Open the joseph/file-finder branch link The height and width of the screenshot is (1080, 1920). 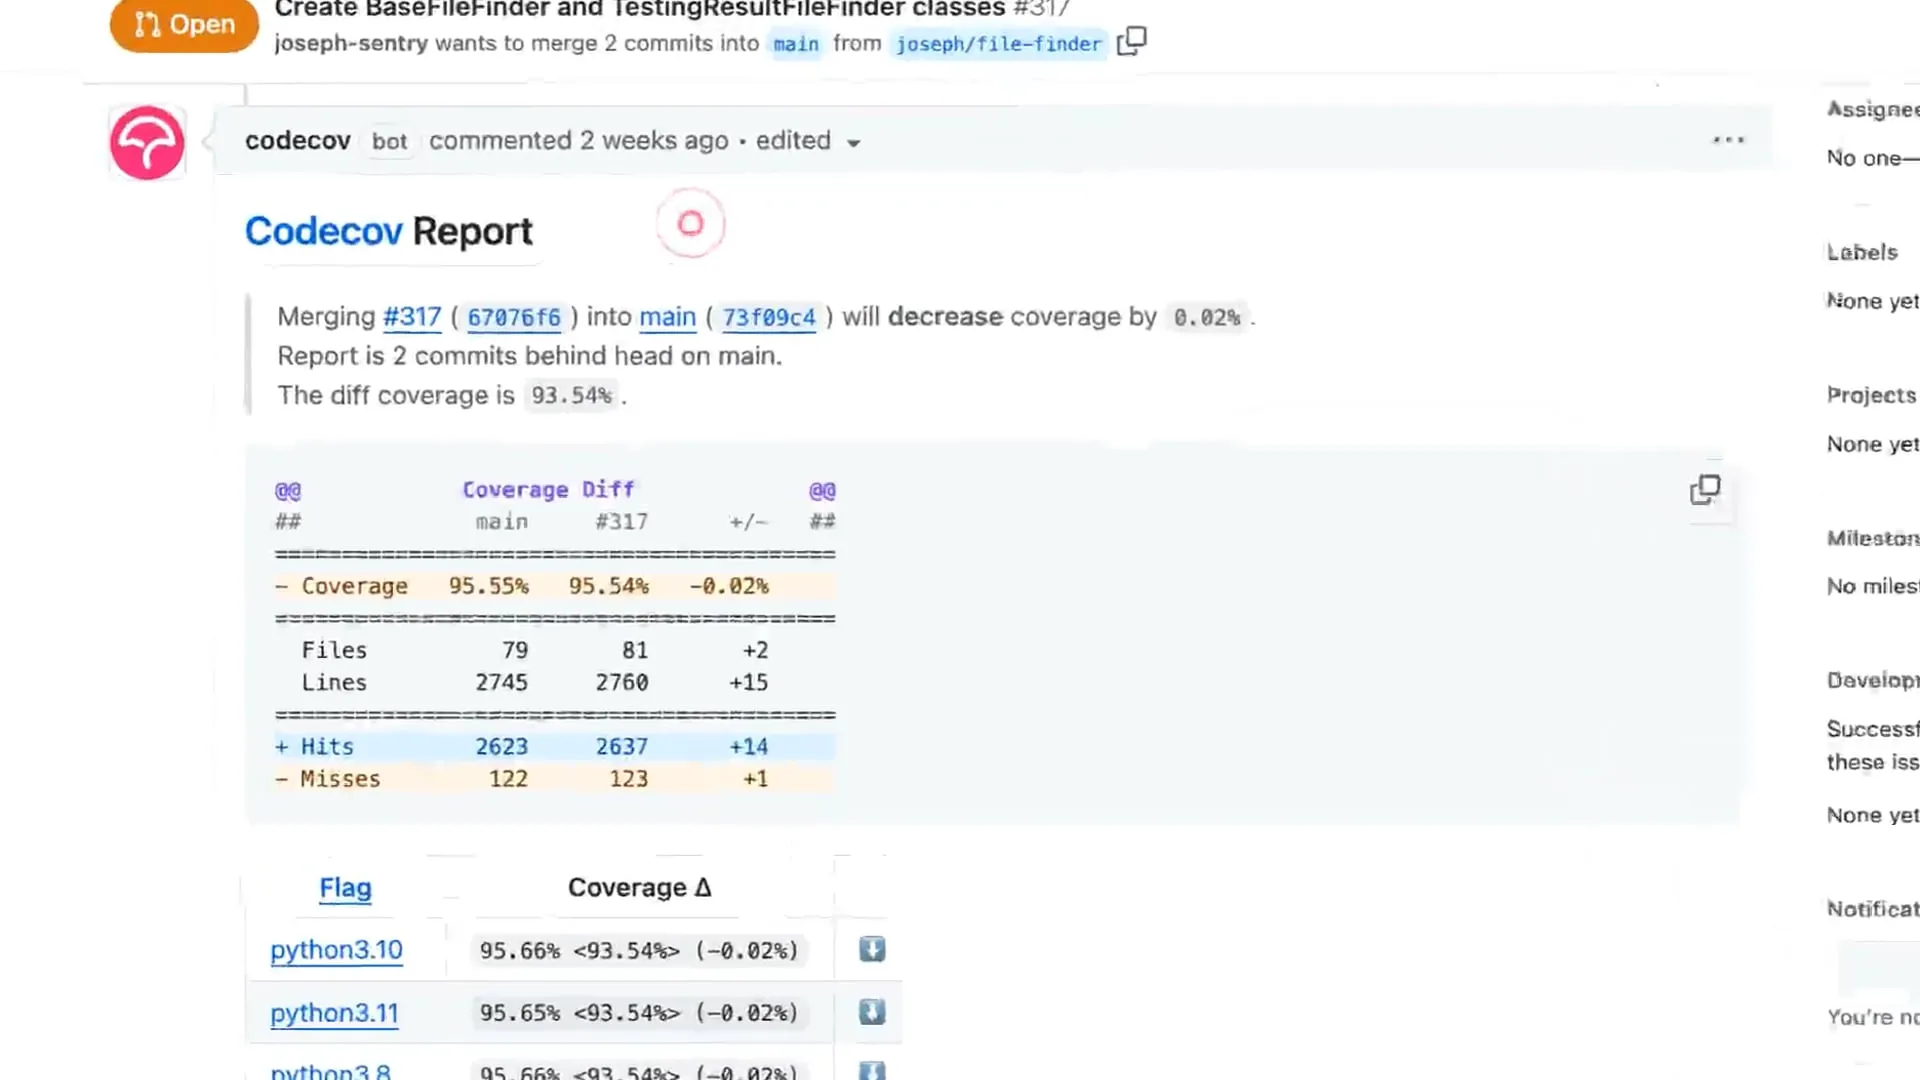(x=998, y=44)
